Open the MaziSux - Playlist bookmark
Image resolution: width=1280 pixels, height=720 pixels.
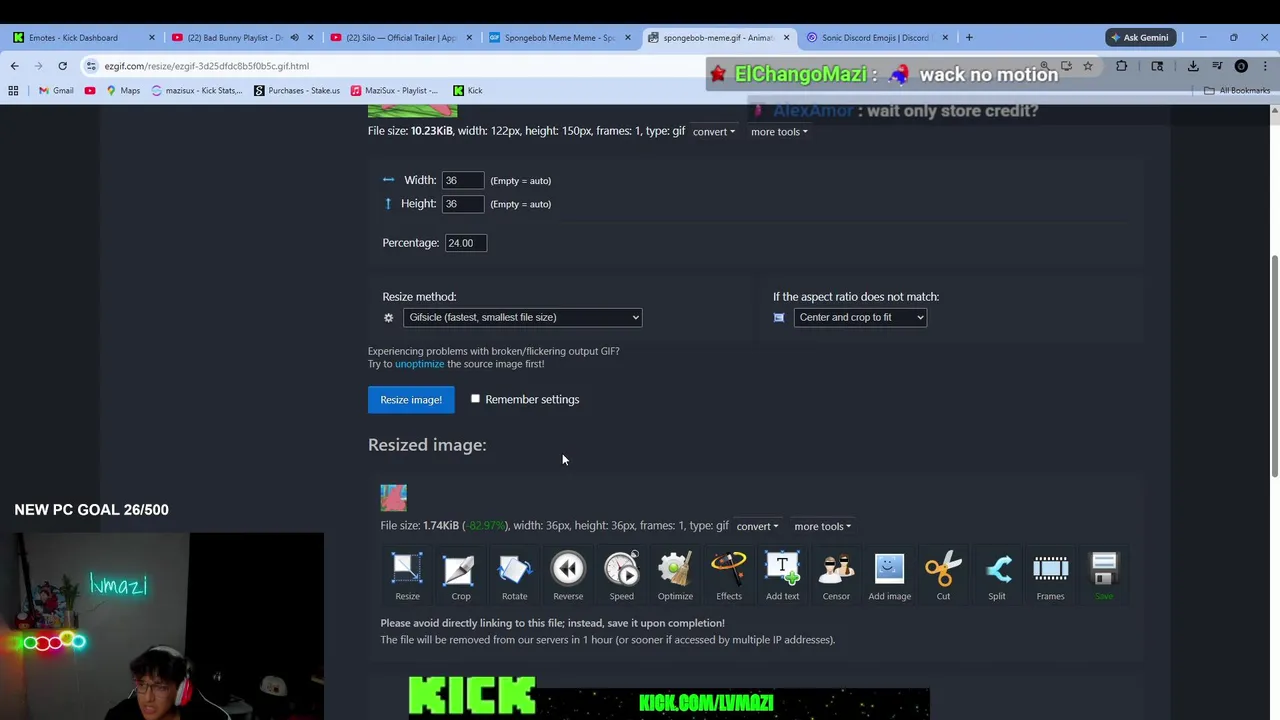coord(395,90)
